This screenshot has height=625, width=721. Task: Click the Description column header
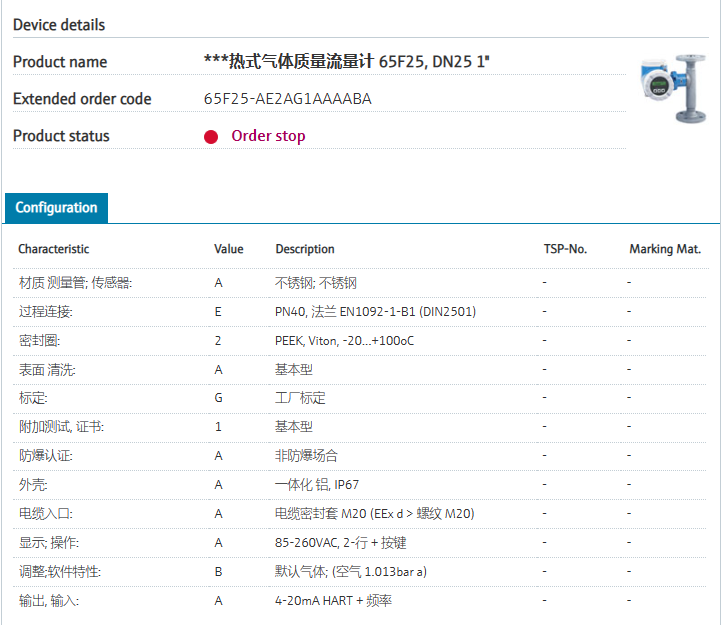[305, 249]
